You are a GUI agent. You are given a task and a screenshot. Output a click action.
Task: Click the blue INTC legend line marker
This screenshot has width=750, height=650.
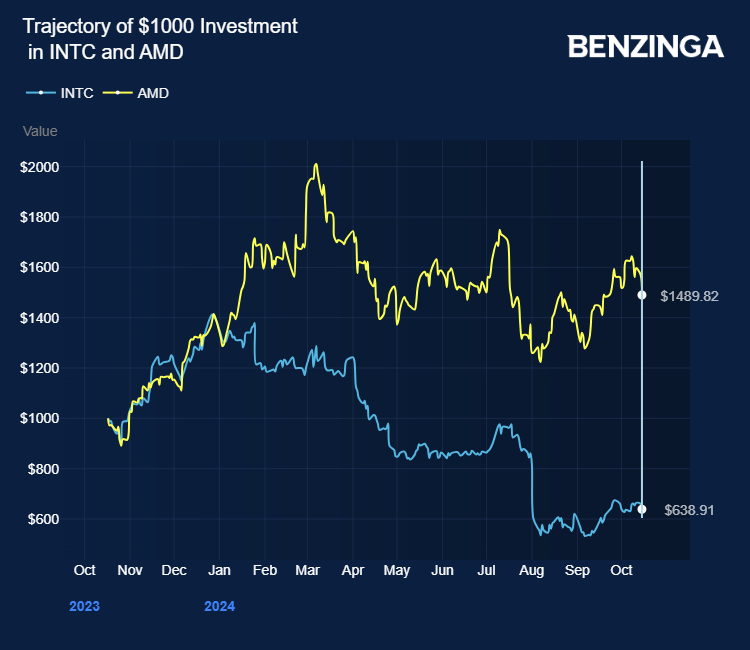40,93
